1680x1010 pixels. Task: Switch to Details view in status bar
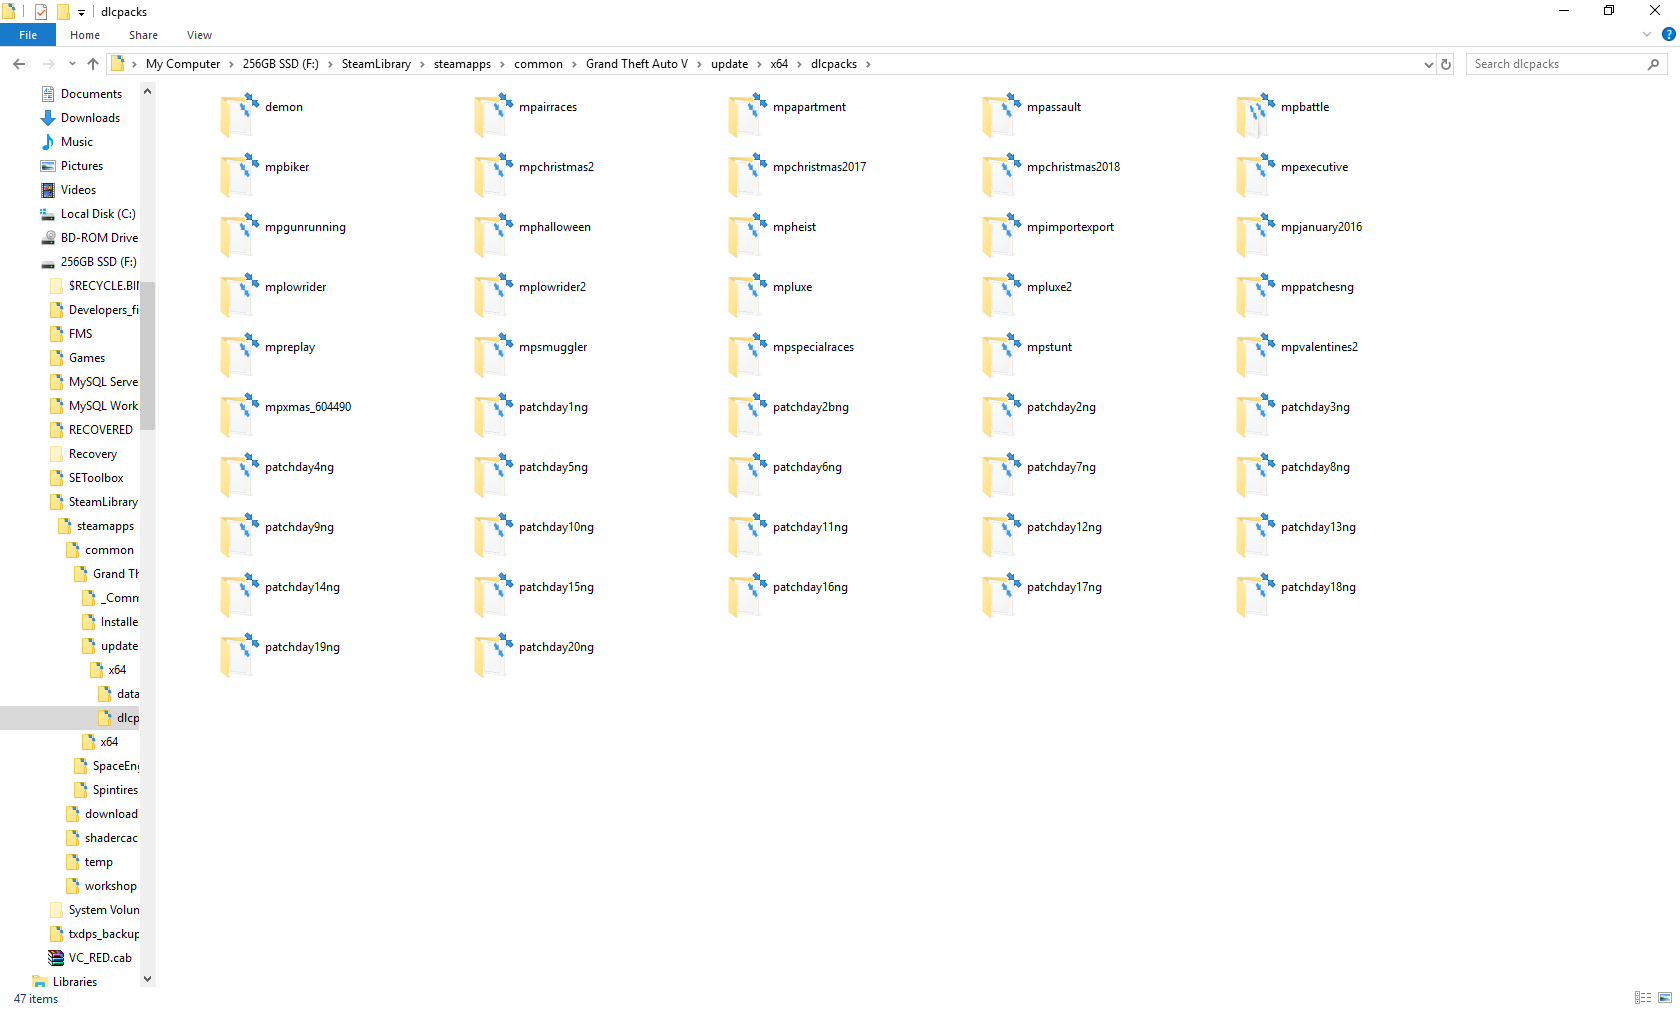pyautogui.click(x=1643, y=998)
